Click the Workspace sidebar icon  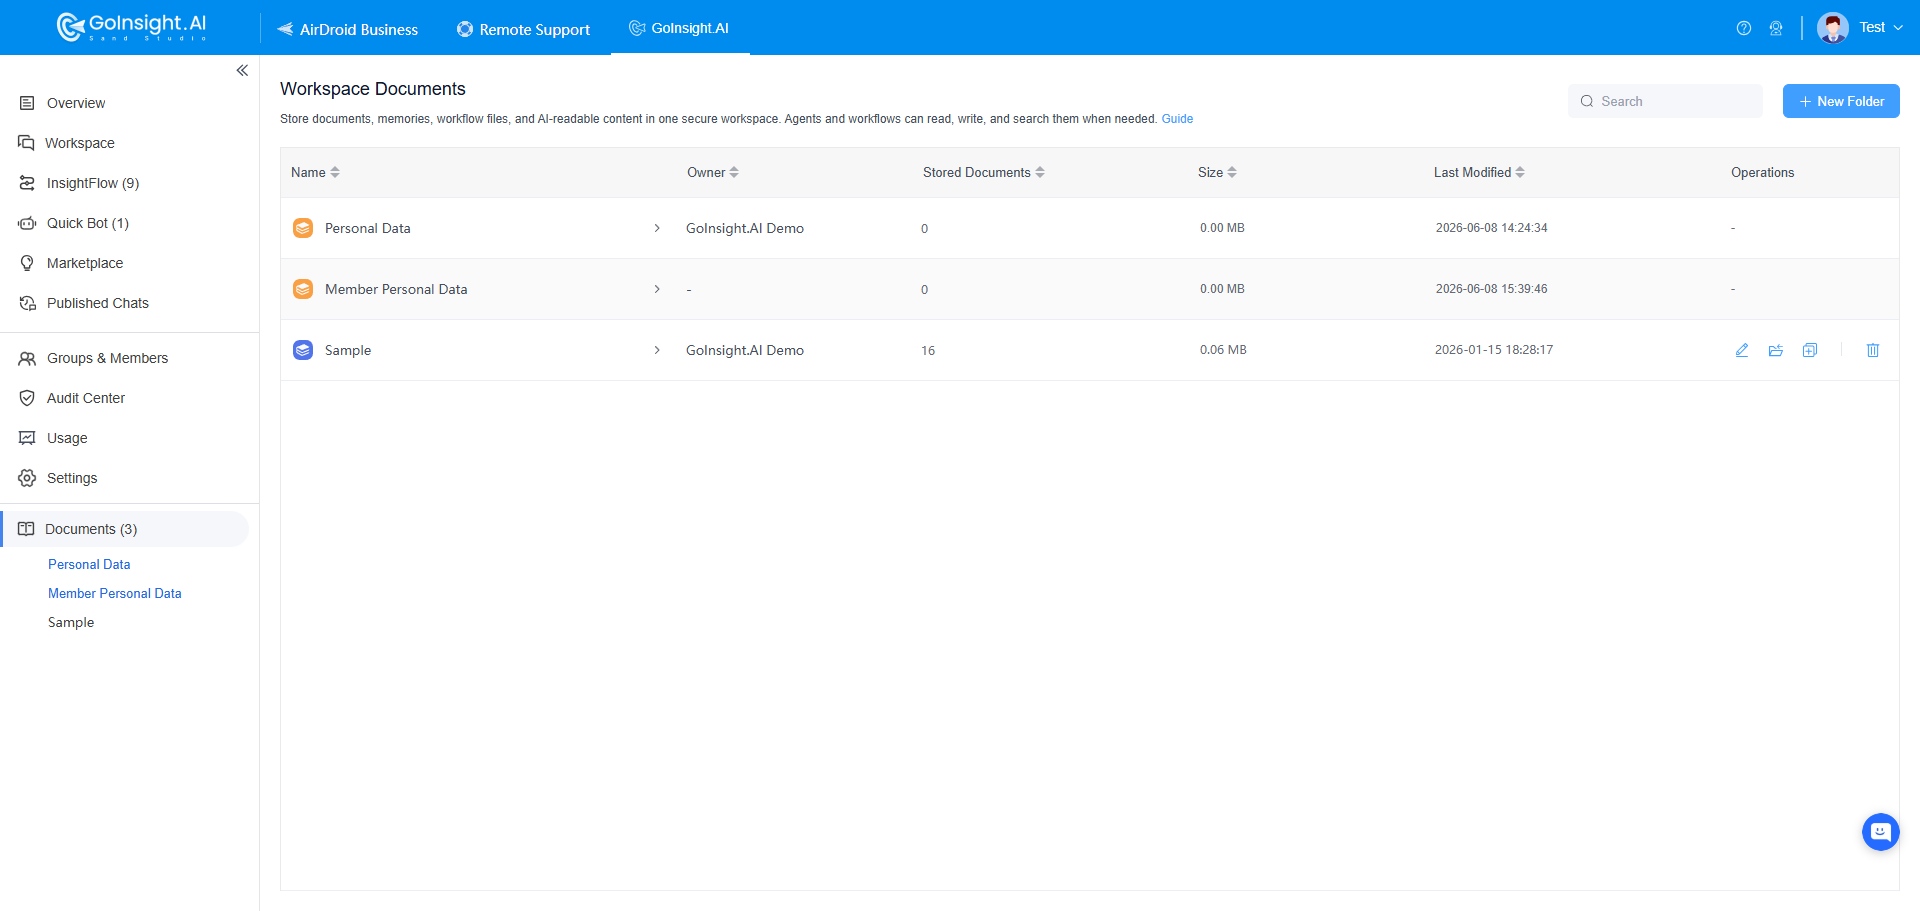27,143
